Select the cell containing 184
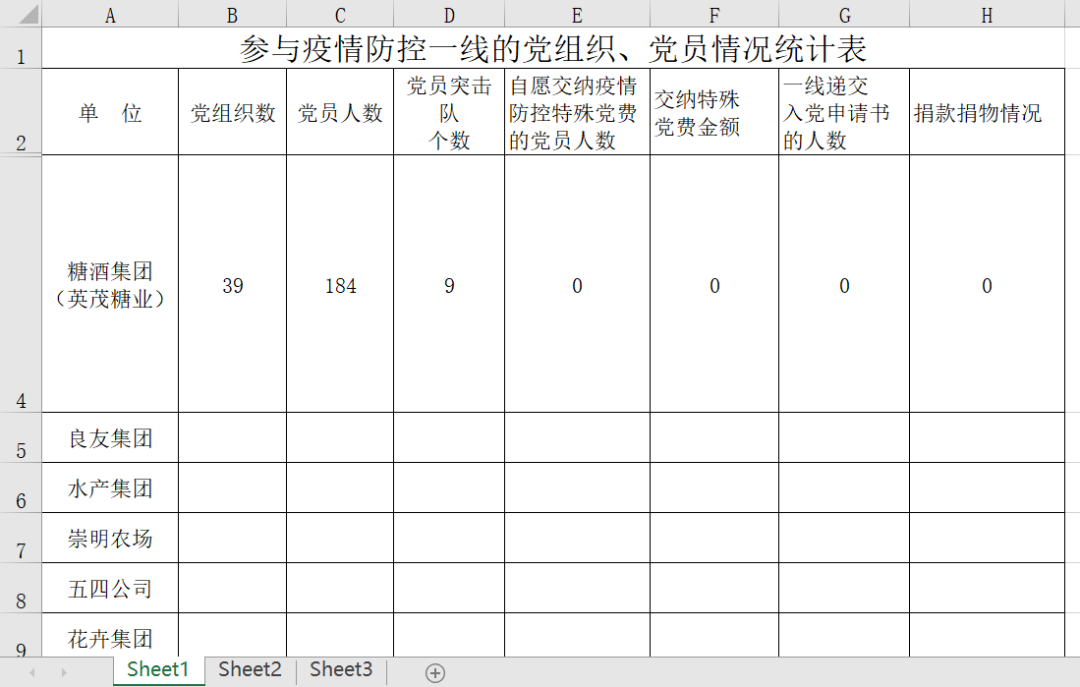 (340, 285)
